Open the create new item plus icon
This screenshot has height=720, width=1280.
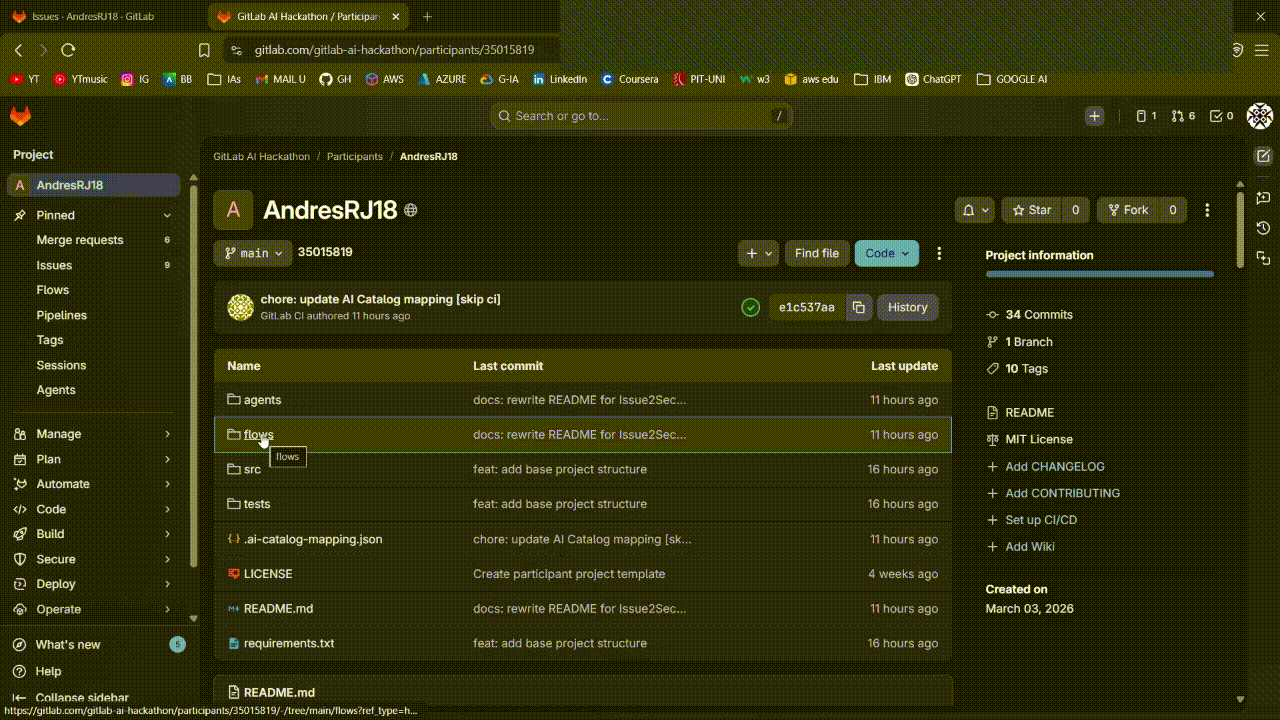click(1094, 116)
